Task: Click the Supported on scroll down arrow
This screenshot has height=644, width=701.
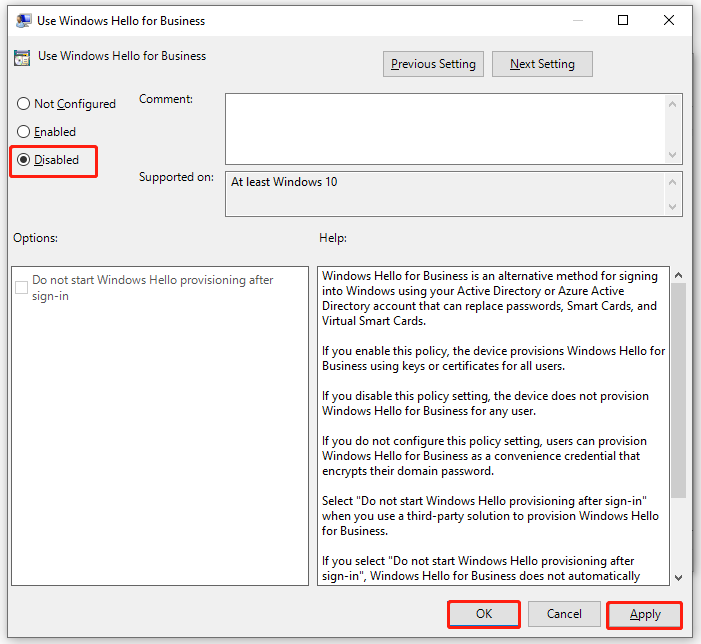Action: point(672,206)
